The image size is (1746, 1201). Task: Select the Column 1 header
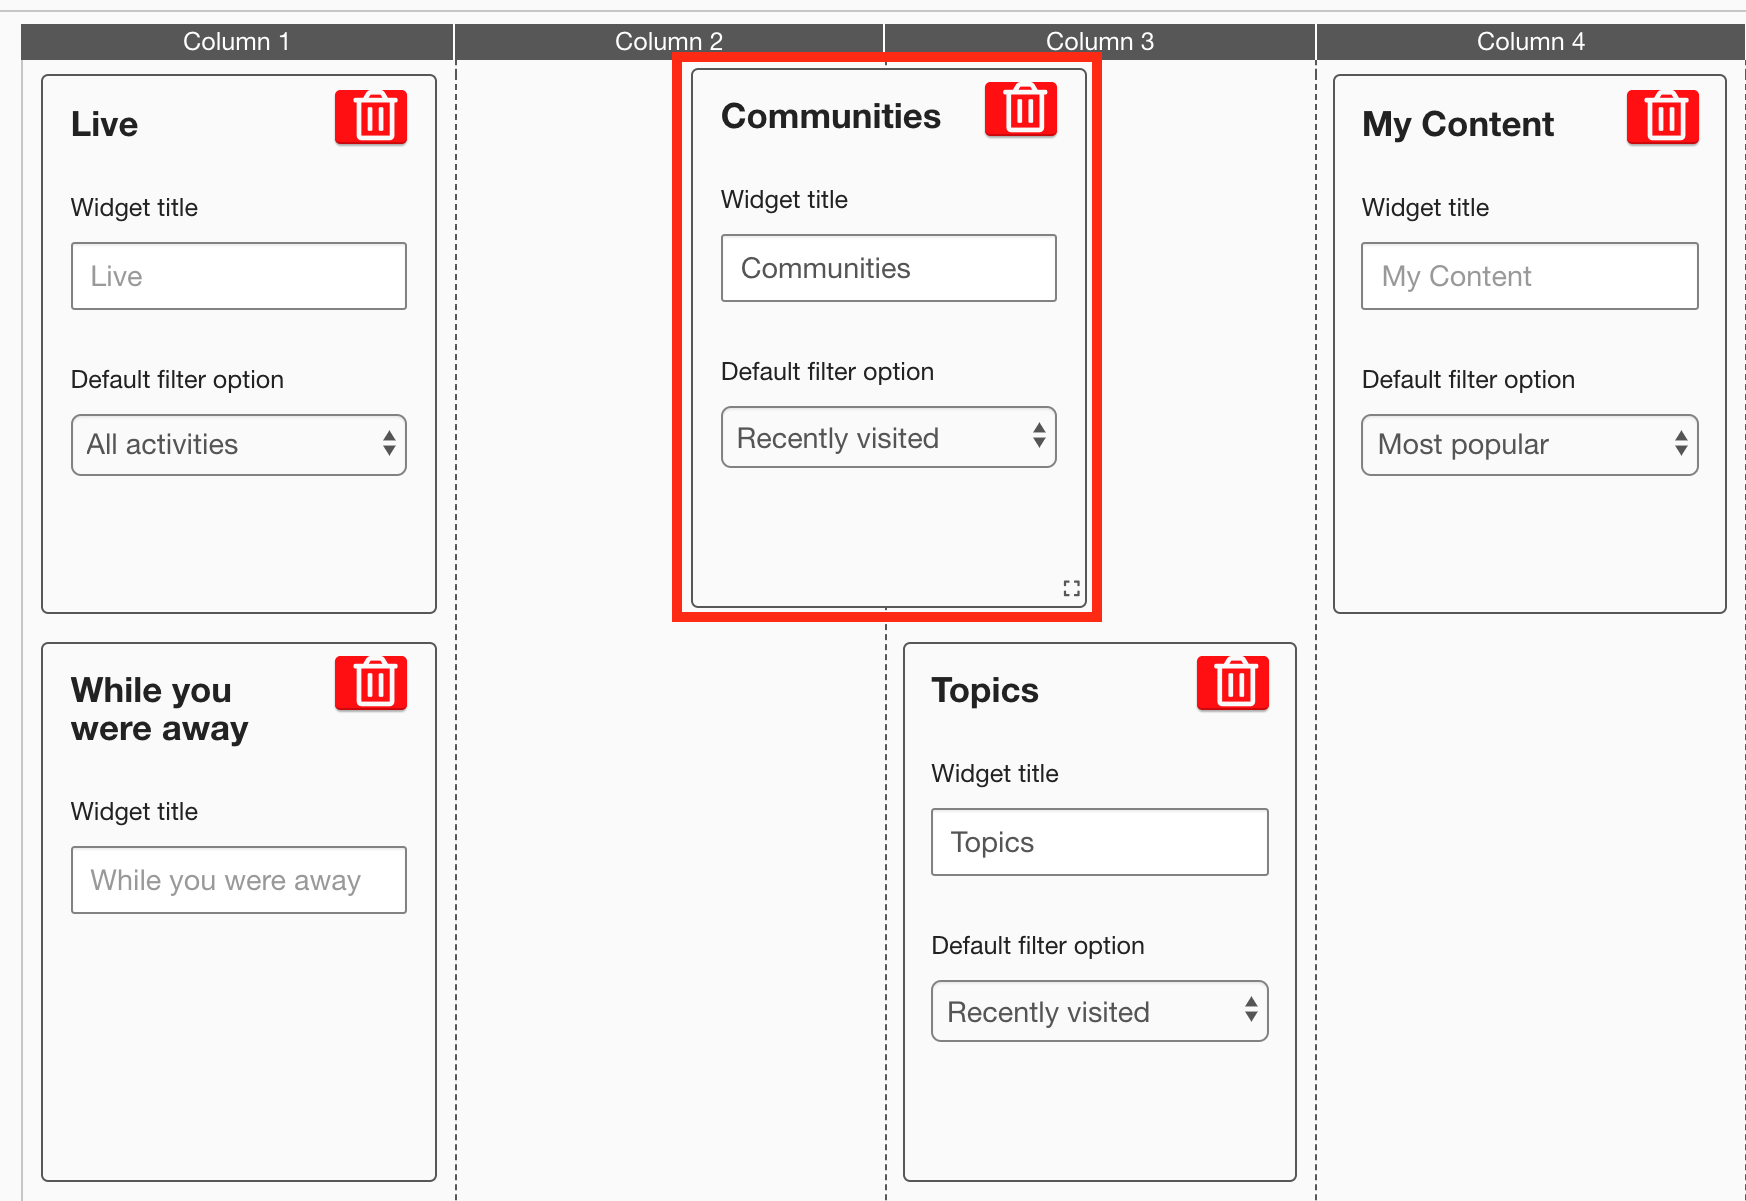click(237, 42)
